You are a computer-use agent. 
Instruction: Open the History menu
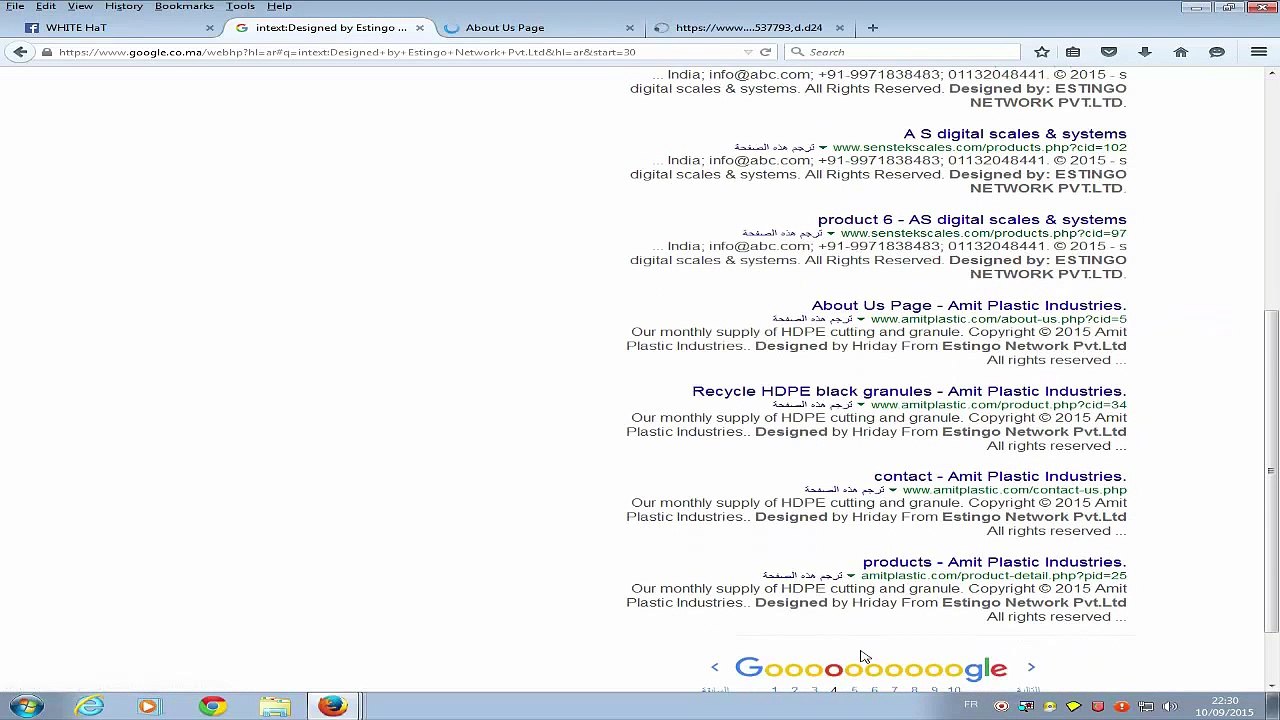pyautogui.click(x=124, y=6)
